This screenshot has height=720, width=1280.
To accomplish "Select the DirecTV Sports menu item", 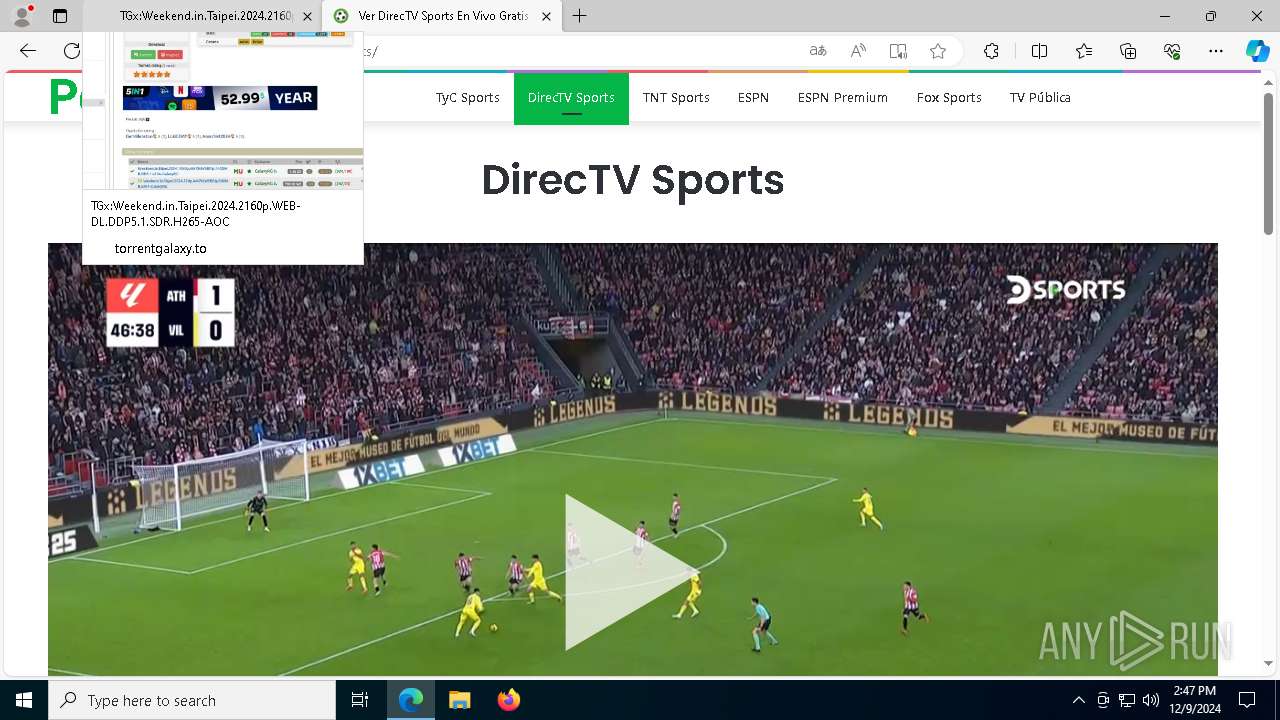I will pos(571,98).
